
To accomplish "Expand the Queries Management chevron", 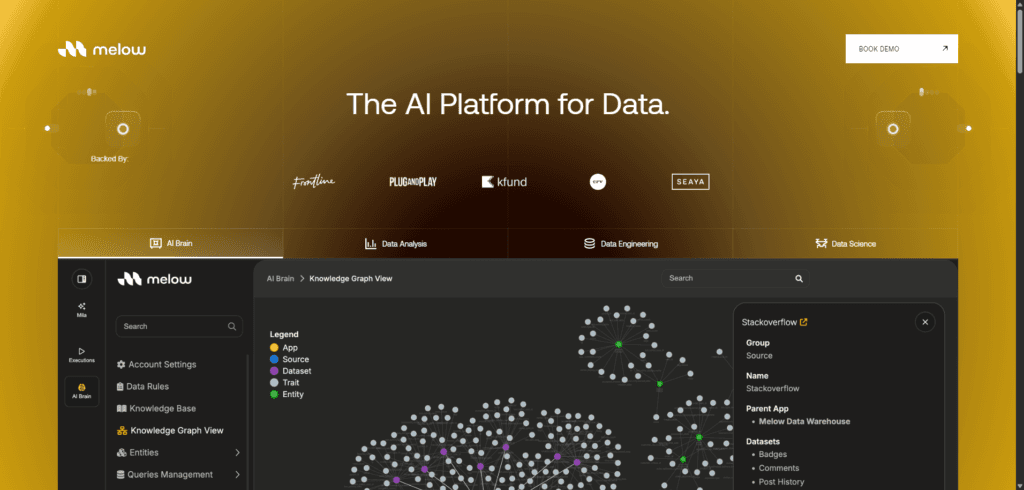I will coord(237,474).
